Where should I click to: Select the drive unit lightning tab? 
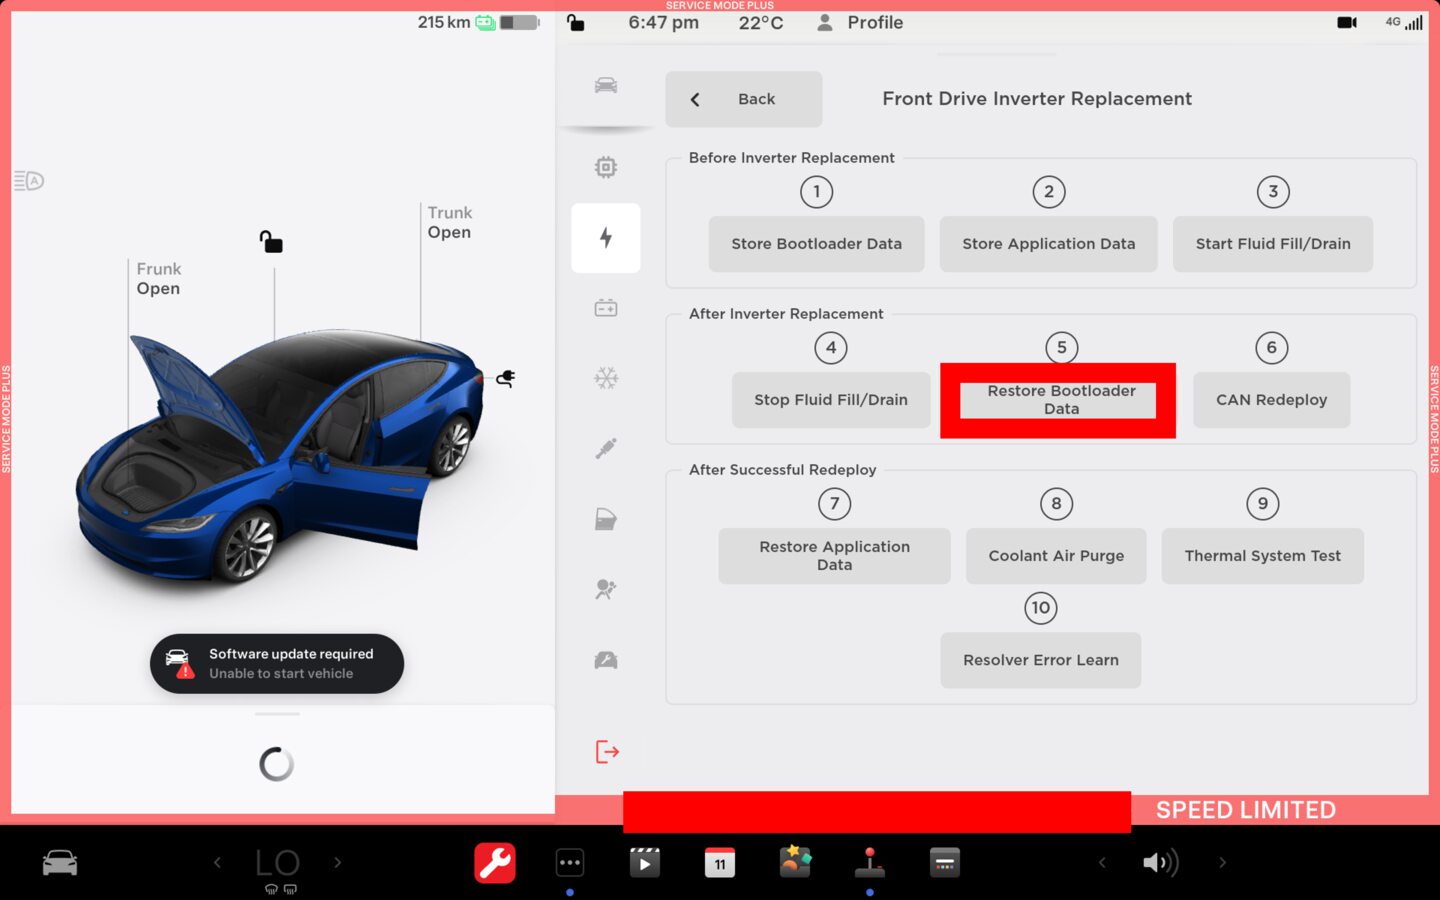[x=606, y=238]
